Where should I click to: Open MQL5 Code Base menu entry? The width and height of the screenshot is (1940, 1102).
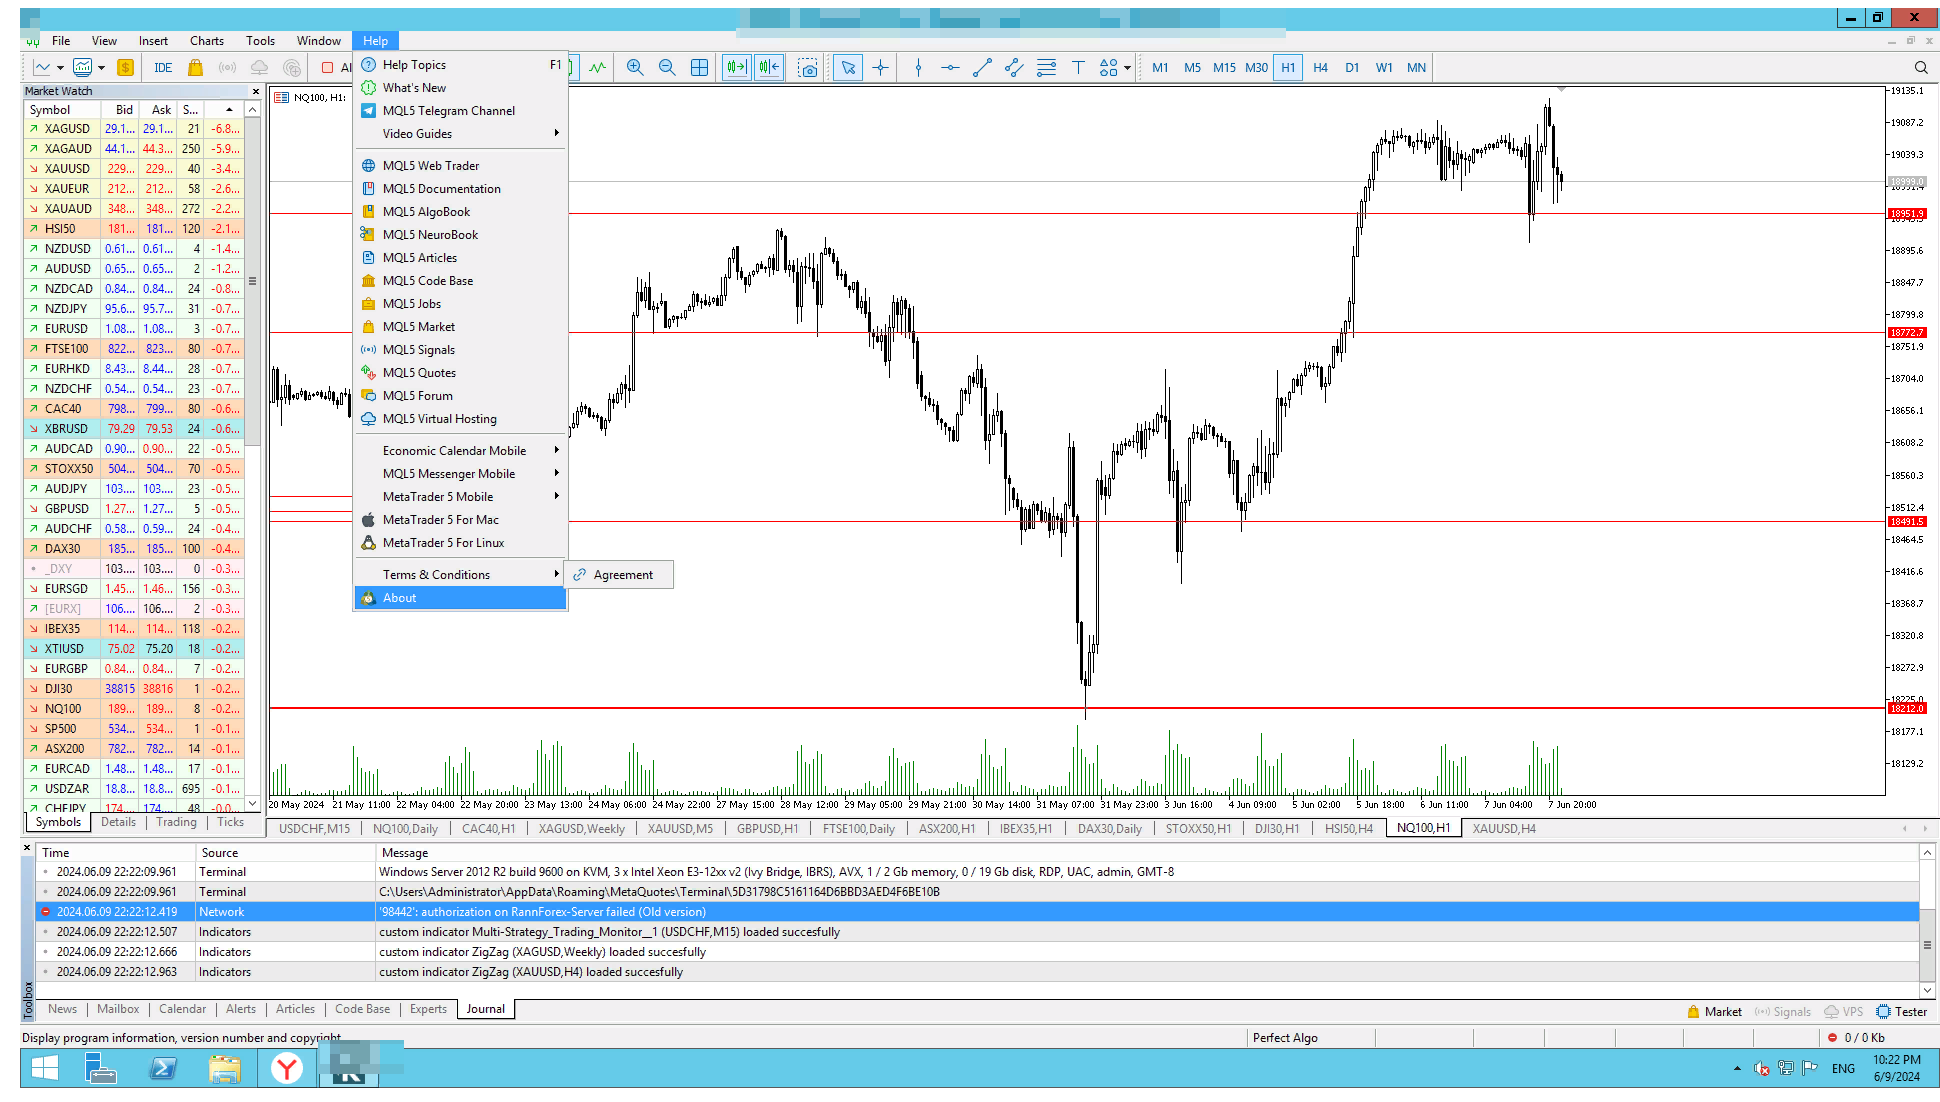pyautogui.click(x=460, y=281)
